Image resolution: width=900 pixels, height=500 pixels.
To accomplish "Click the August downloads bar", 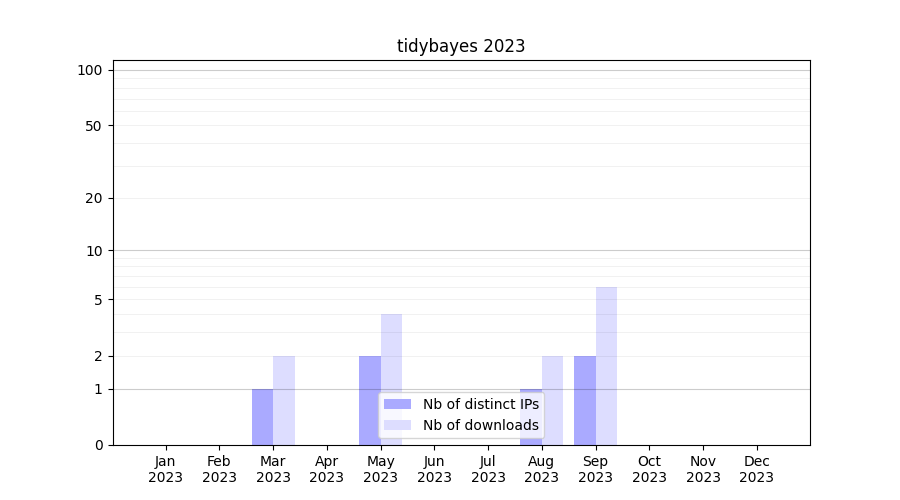I will point(552,400).
